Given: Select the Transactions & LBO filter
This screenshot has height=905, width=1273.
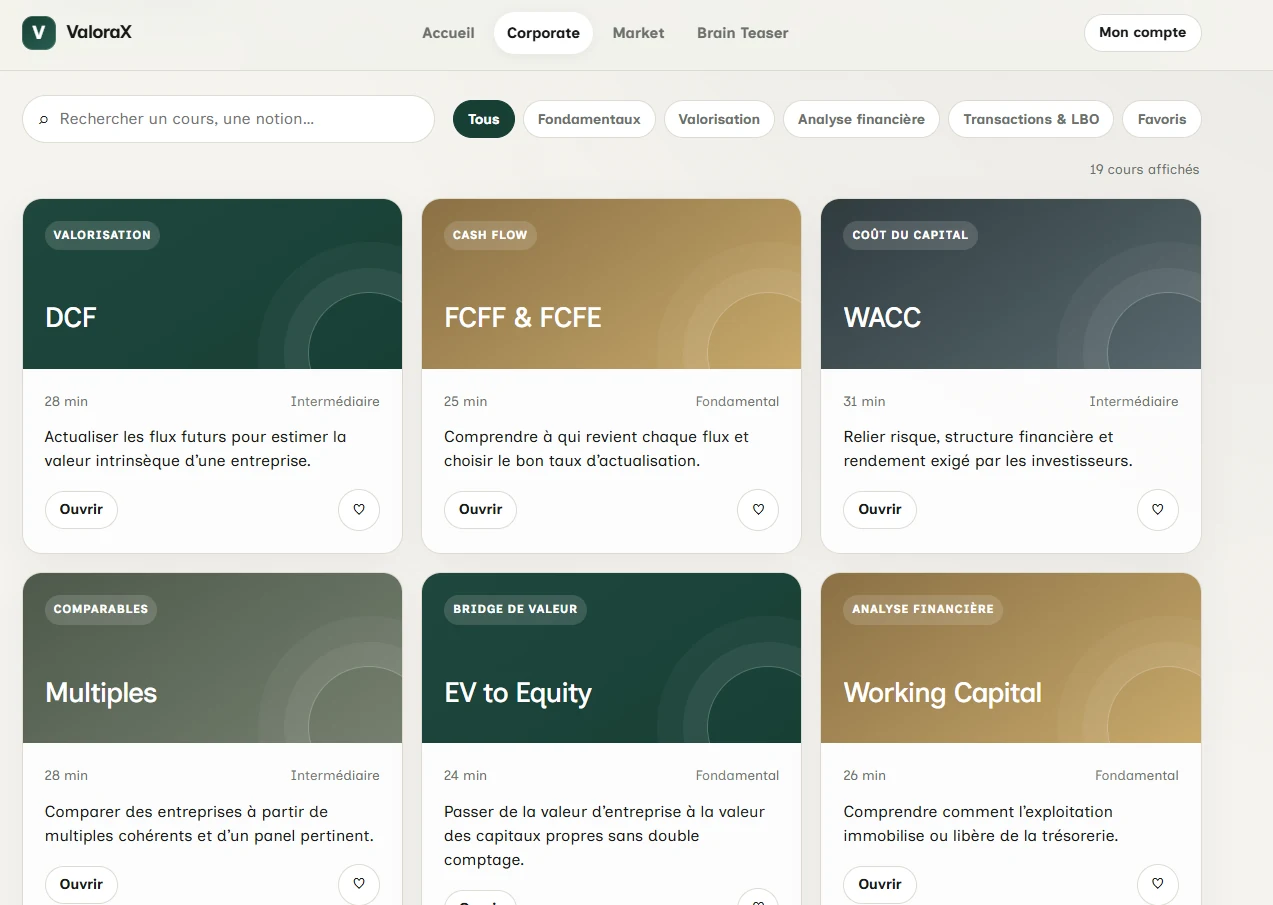Looking at the screenshot, I should coord(1031,119).
